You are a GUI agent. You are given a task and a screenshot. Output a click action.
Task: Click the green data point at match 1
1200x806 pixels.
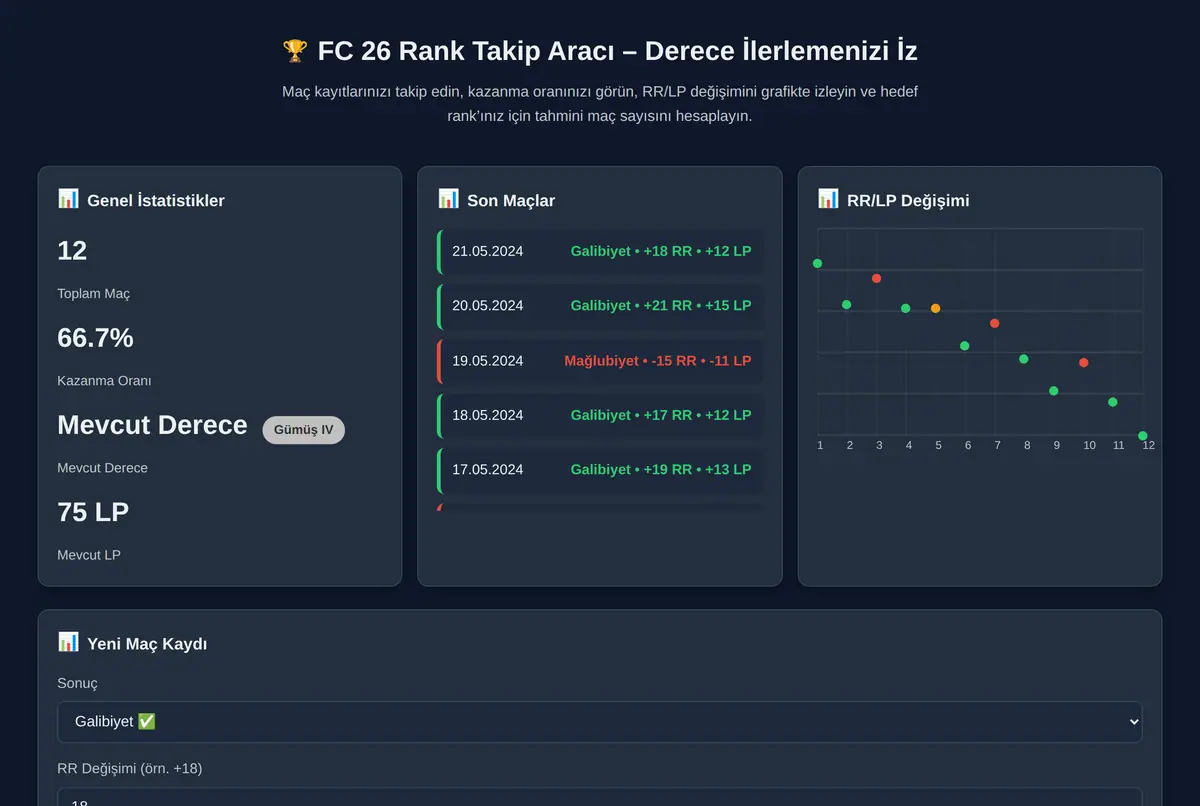(x=818, y=263)
